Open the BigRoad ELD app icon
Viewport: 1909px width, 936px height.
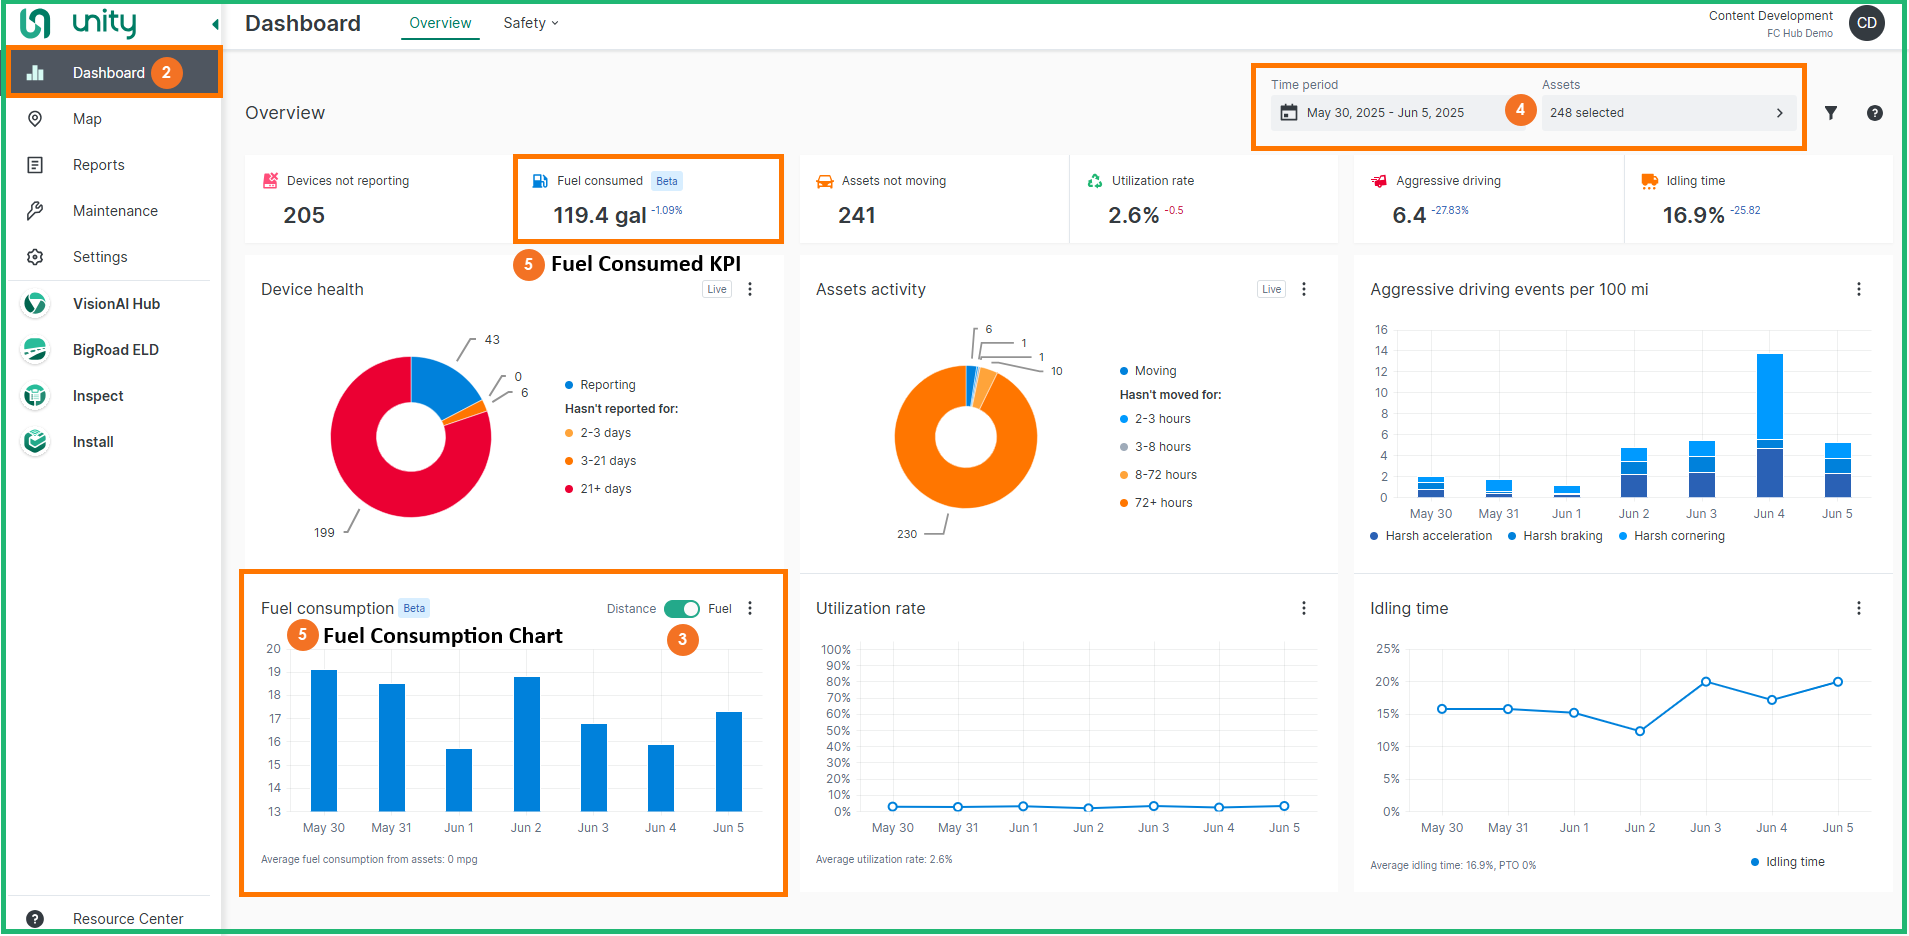tap(35, 350)
